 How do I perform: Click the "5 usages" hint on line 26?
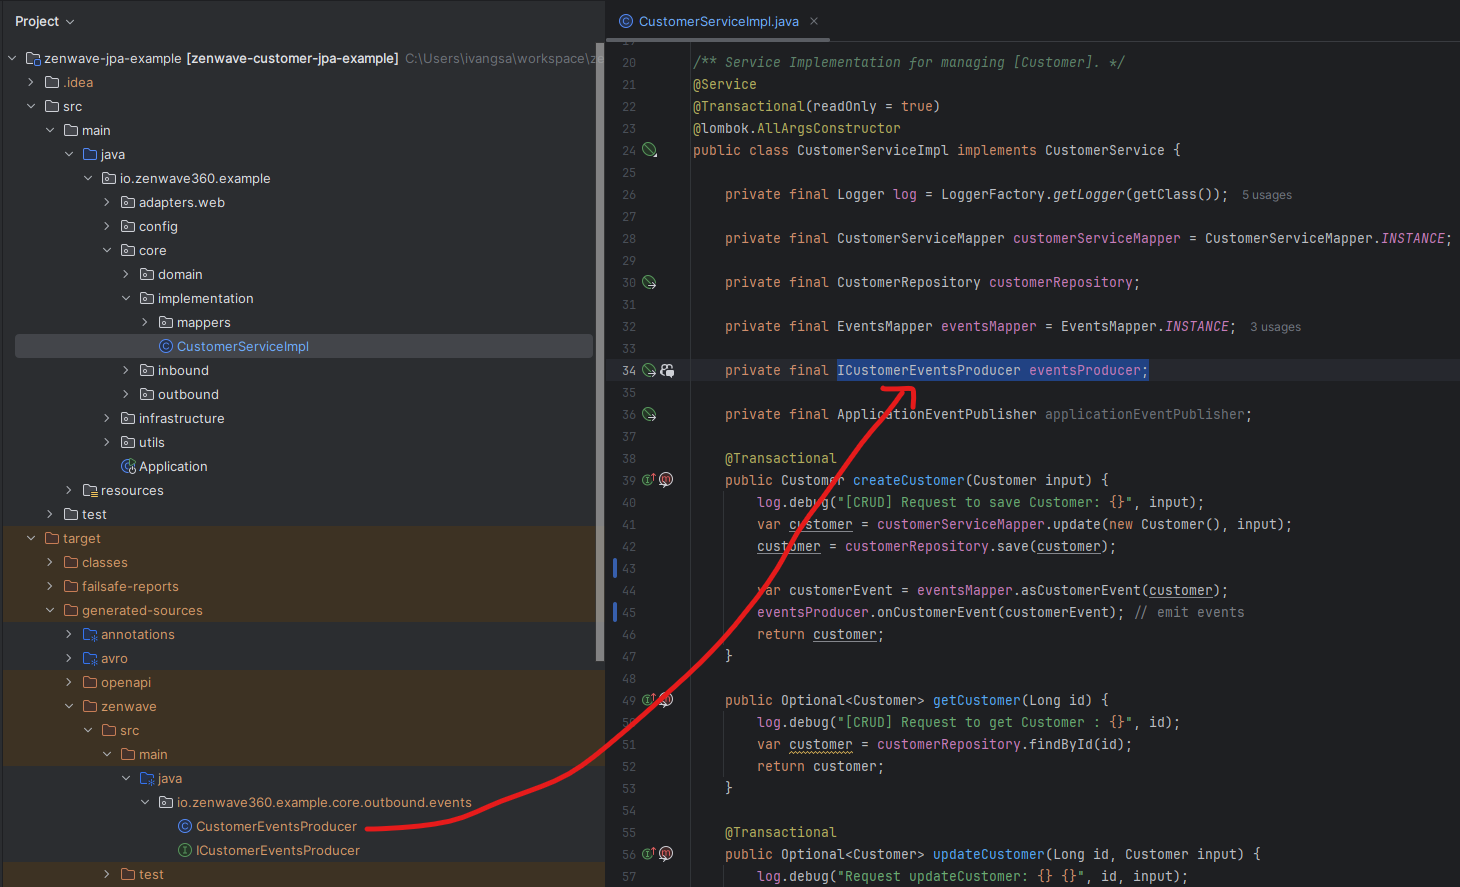click(1267, 195)
